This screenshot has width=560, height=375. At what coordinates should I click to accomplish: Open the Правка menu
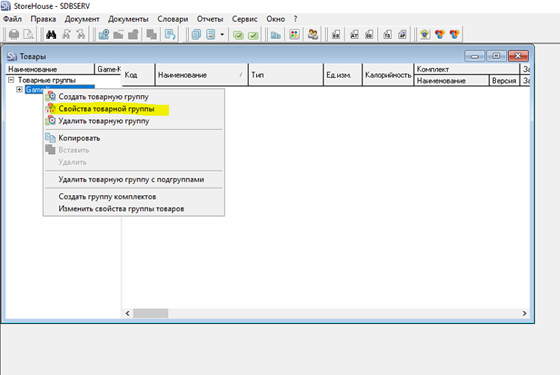pos(43,19)
